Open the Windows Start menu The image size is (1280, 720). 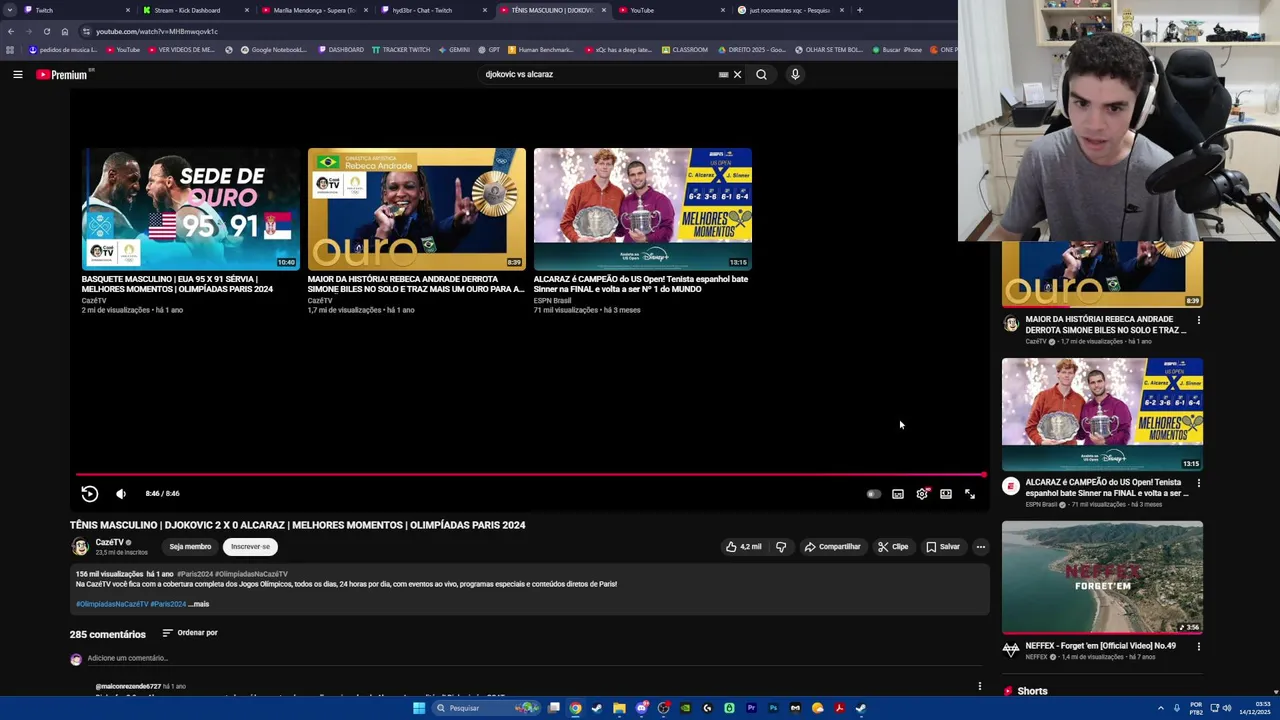point(419,708)
